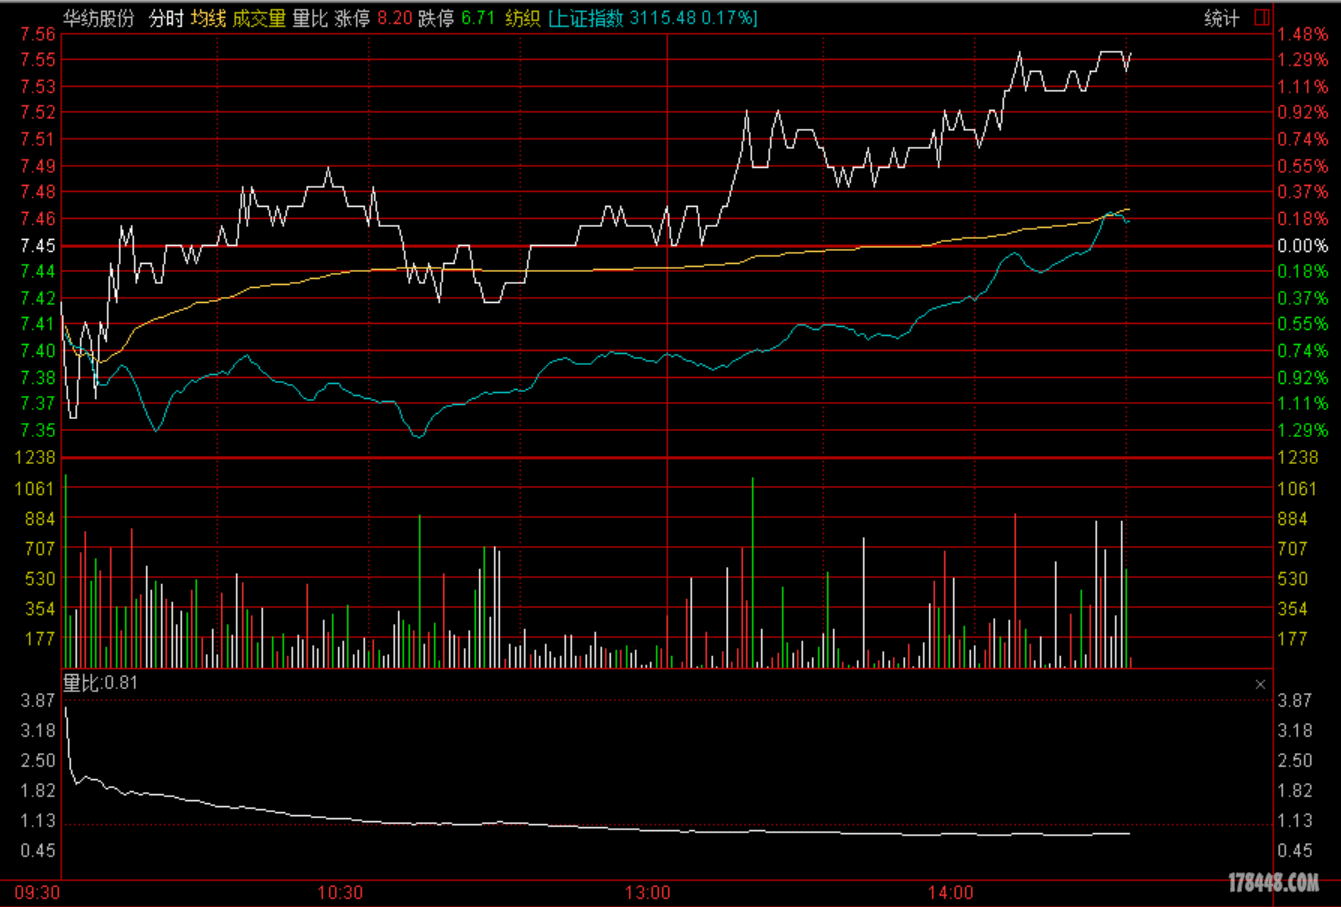This screenshot has width=1341, height=907.
Task: Click the 7.45 left price axis label
Action: click(38, 246)
